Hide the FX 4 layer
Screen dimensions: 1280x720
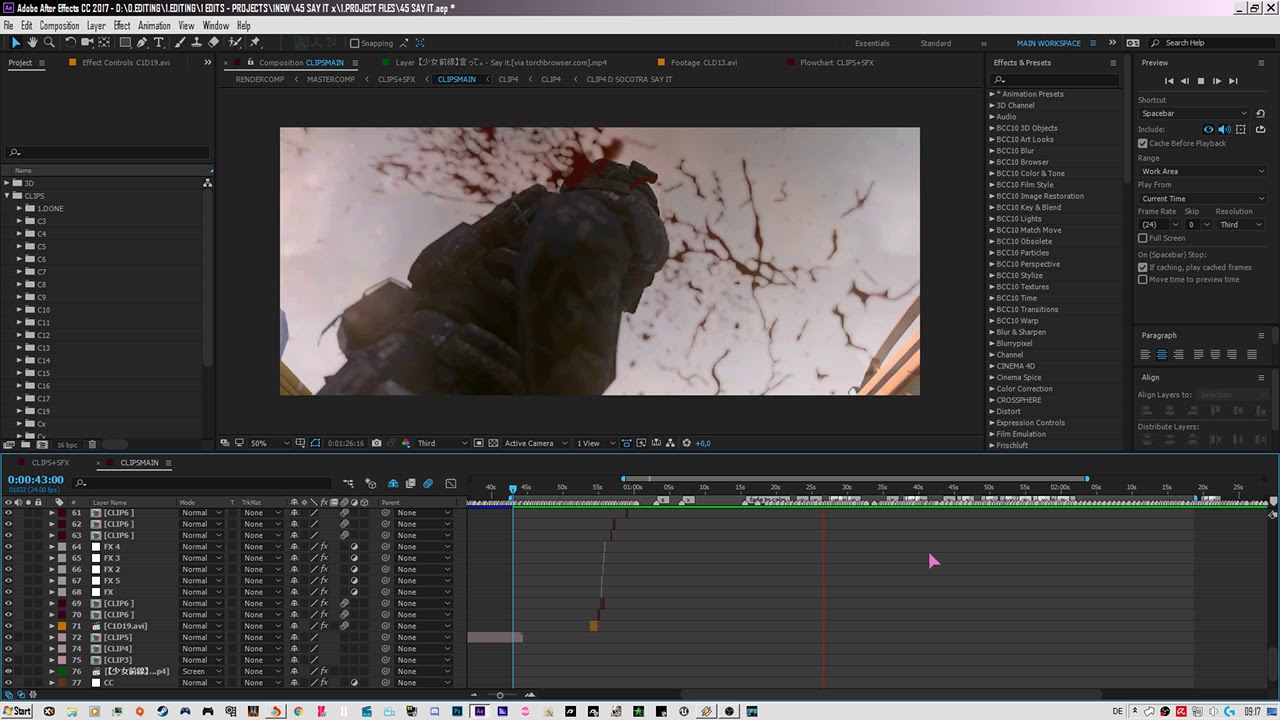[x=8, y=547]
